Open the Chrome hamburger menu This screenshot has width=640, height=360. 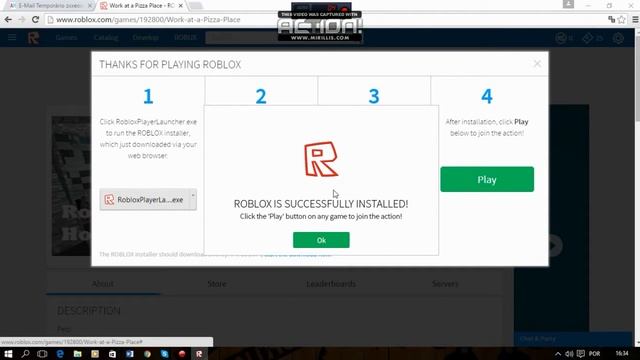[x=636, y=19]
